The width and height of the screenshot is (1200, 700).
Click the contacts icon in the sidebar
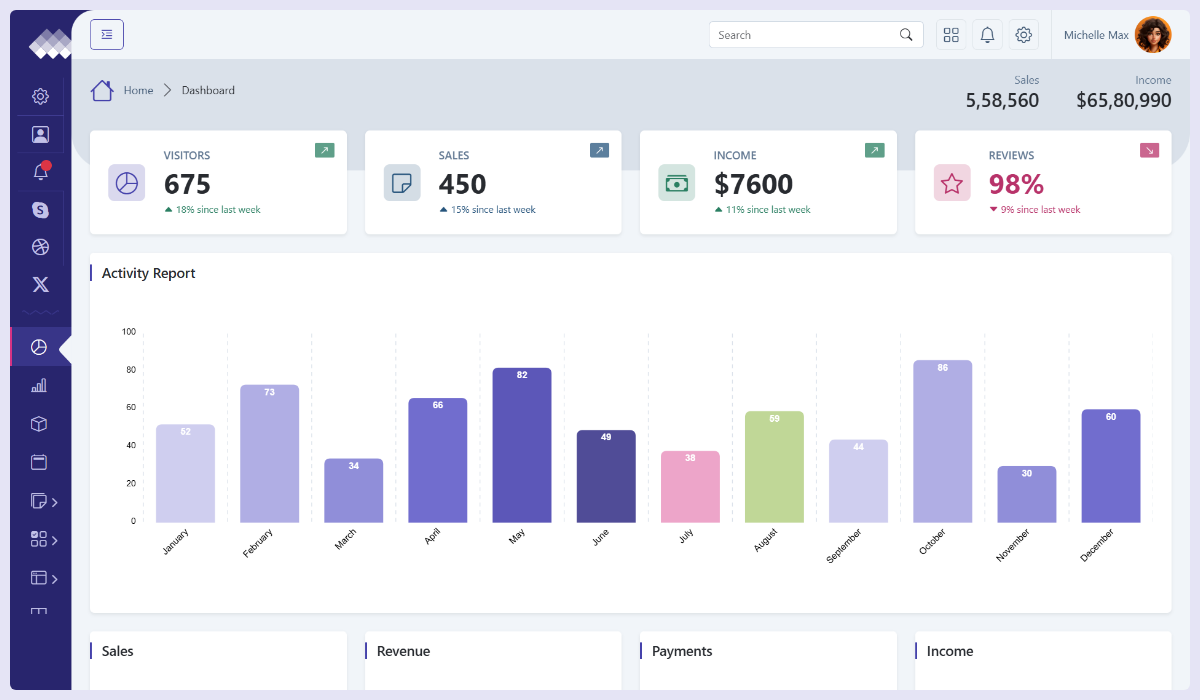tap(40, 133)
